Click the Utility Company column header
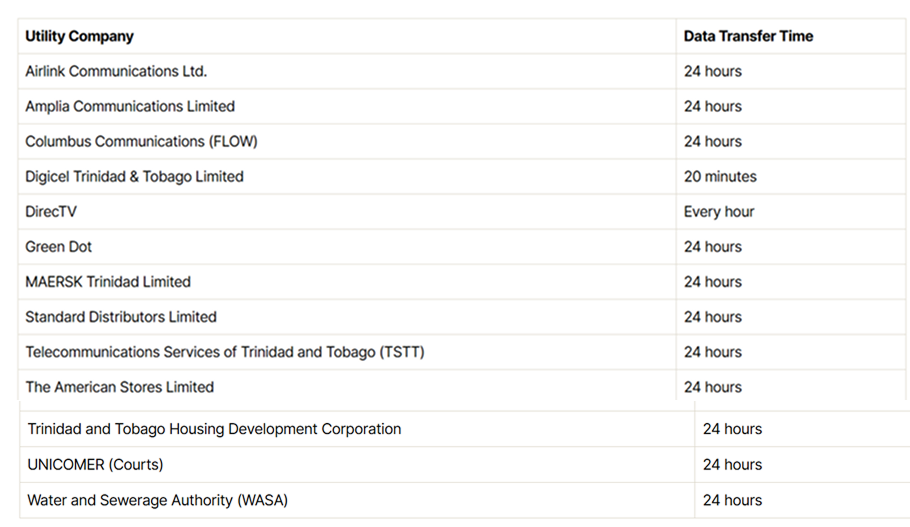Screen dimensions: 910x527 click(79, 36)
